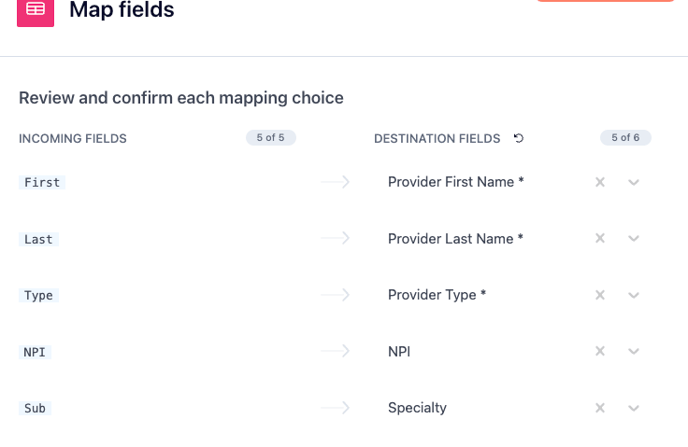688x447 pixels.
Task: Remove the Provider Last Name mapping
Action: [x=600, y=238]
